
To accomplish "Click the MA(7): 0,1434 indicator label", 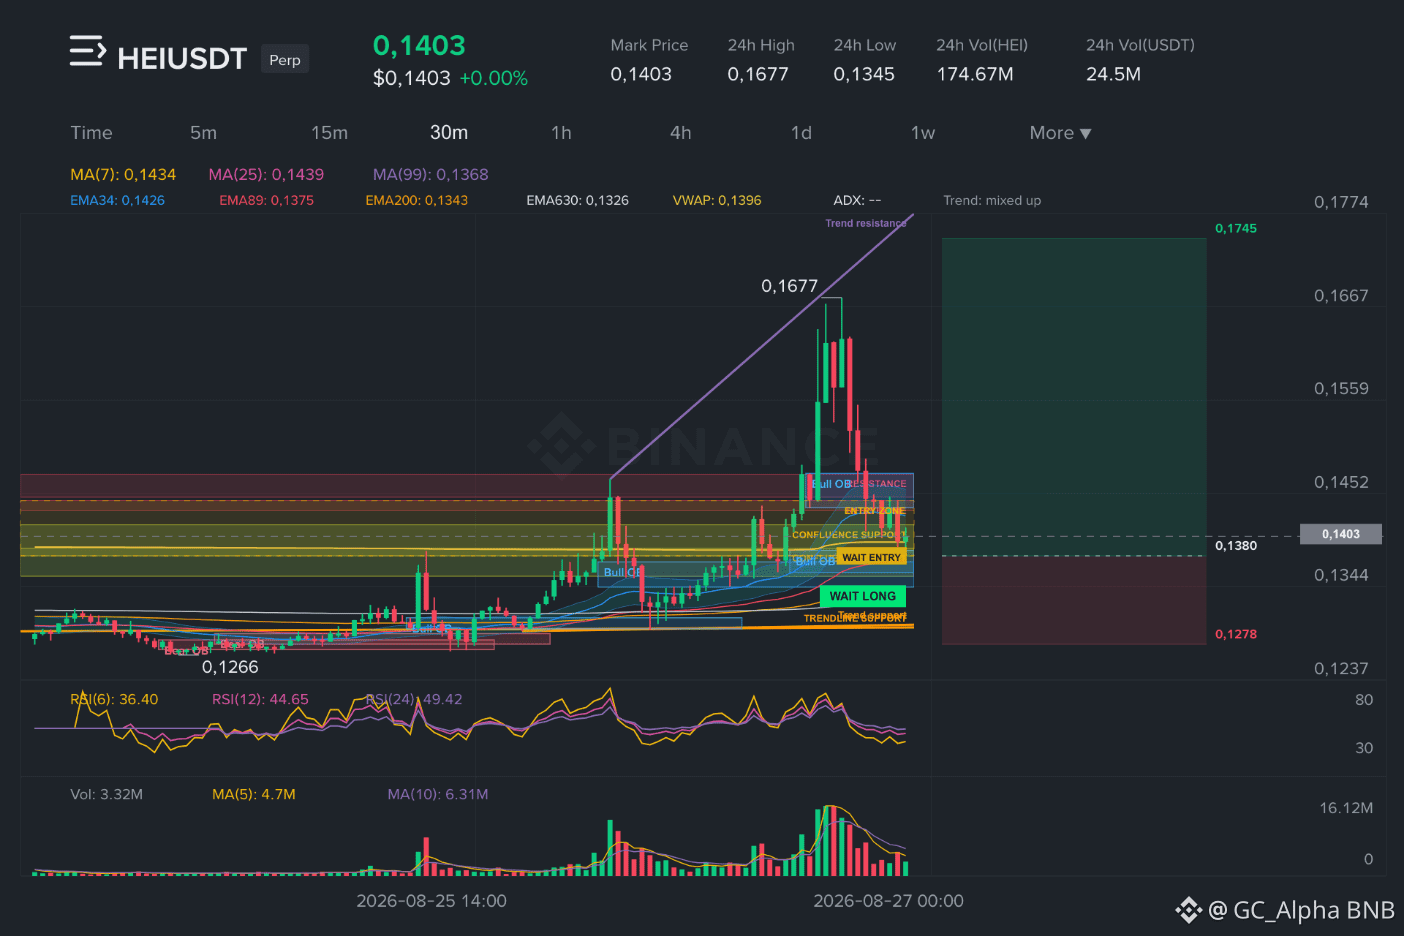I will pyautogui.click(x=123, y=175).
